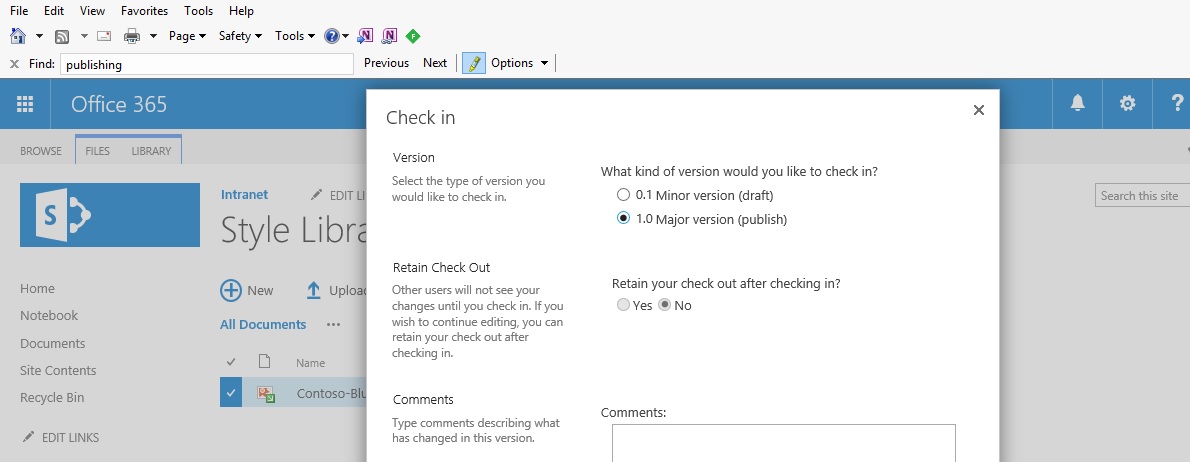Click the SharePoint site logo
This screenshot has width=1190, height=462.
coord(110,215)
